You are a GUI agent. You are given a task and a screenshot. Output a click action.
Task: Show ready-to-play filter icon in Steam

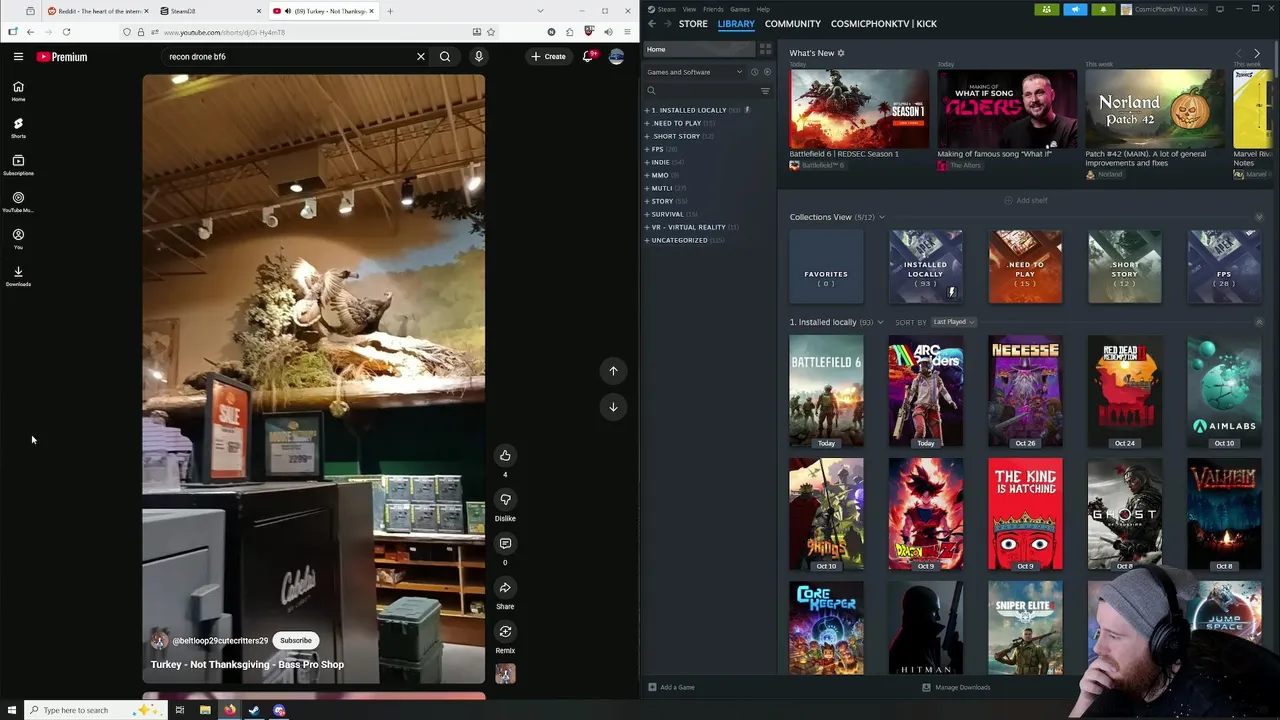[767, 72]
